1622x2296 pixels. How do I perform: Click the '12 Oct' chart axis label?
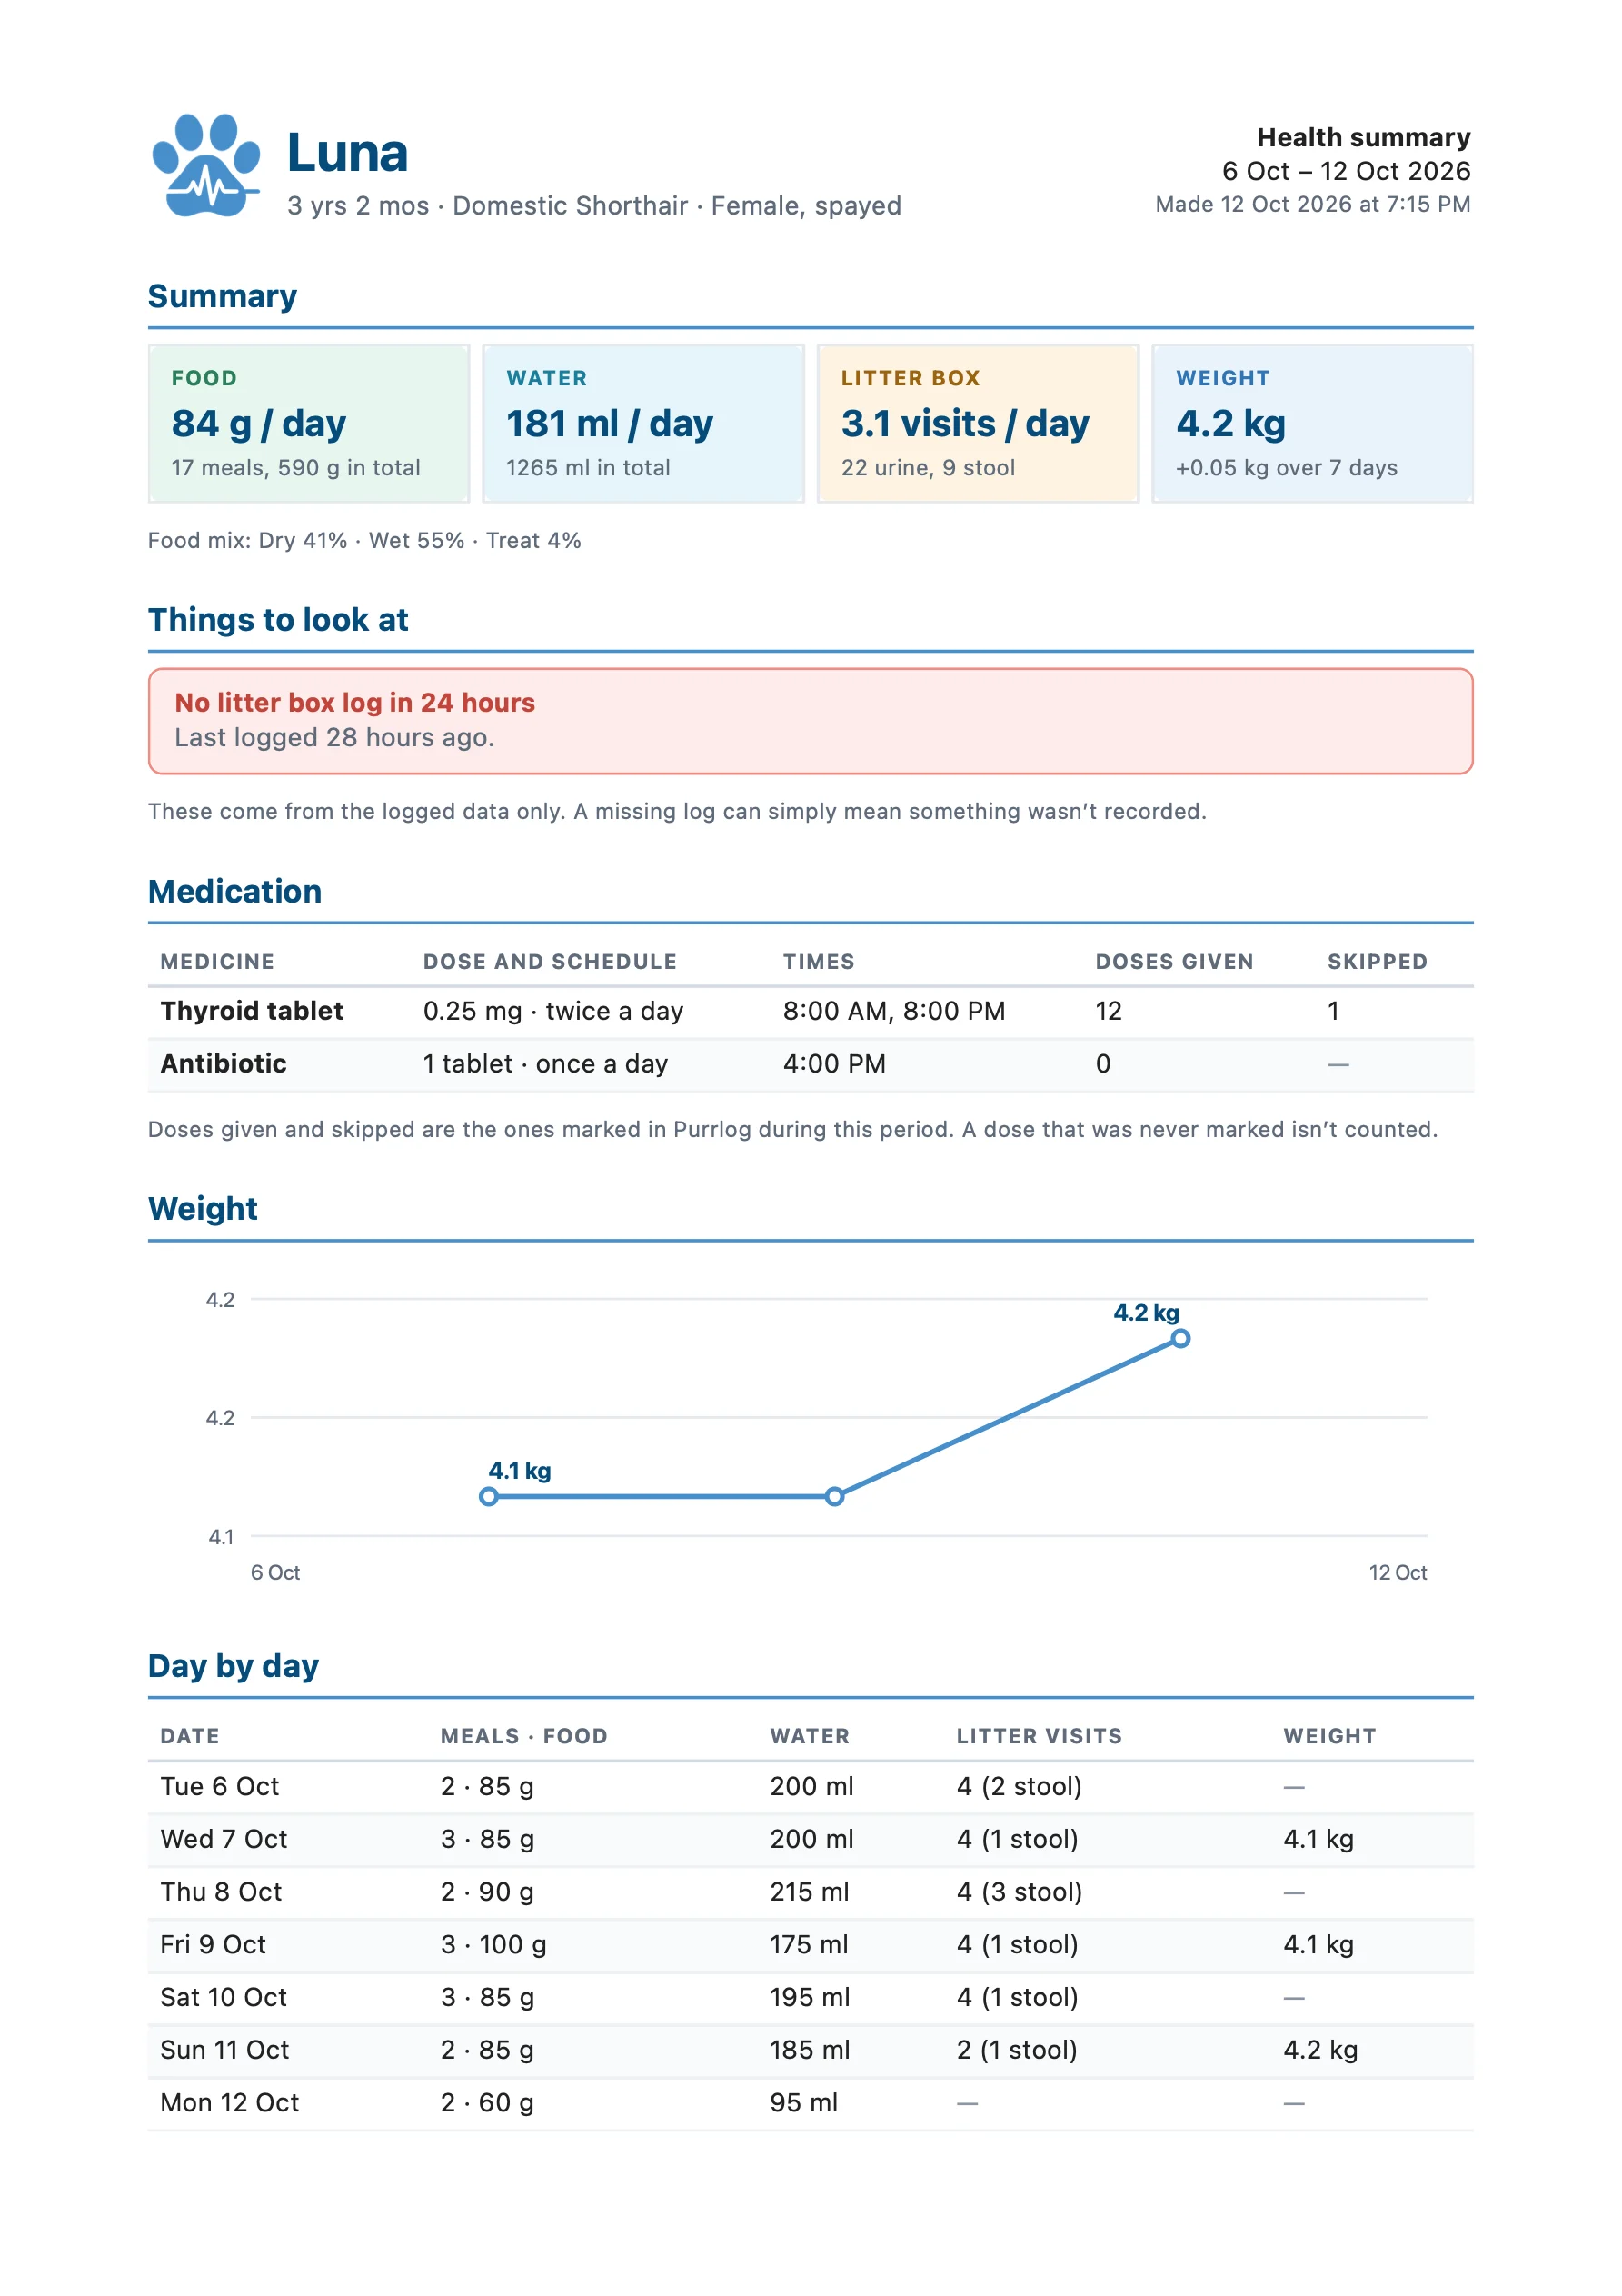(x=1397, y=1573)
